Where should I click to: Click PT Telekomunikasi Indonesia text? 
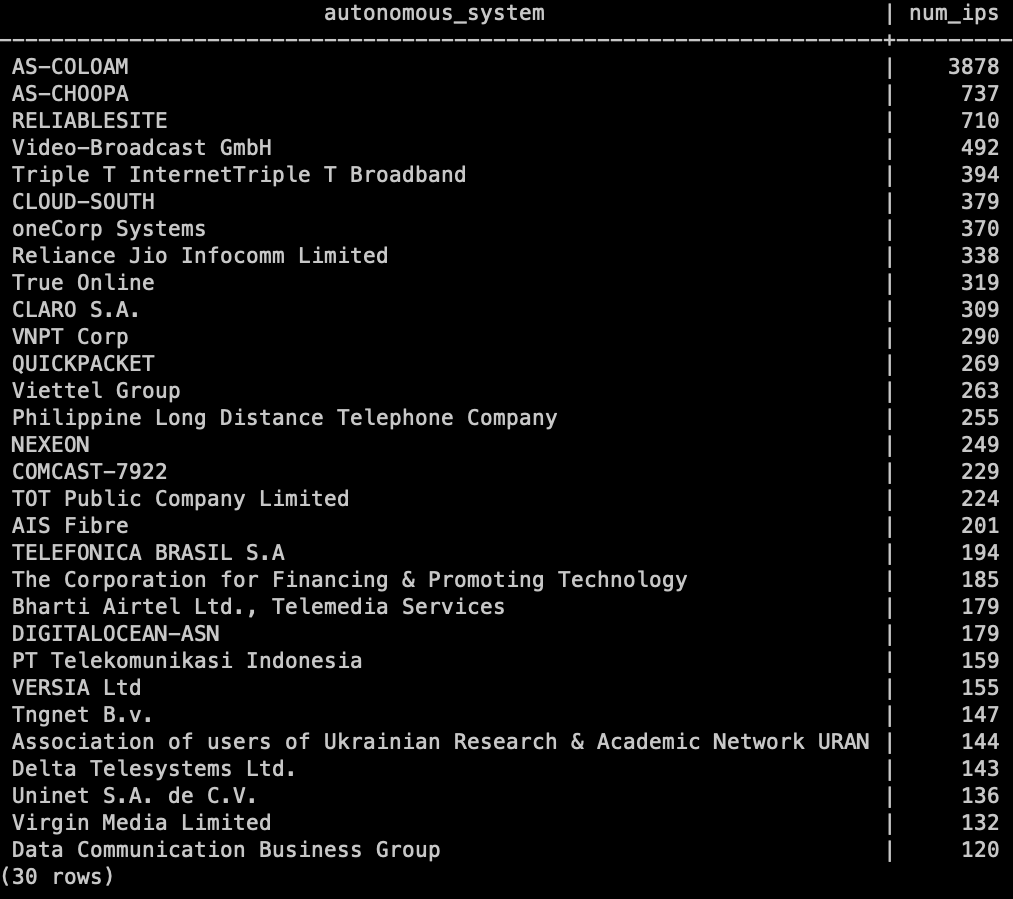[187, 661]
